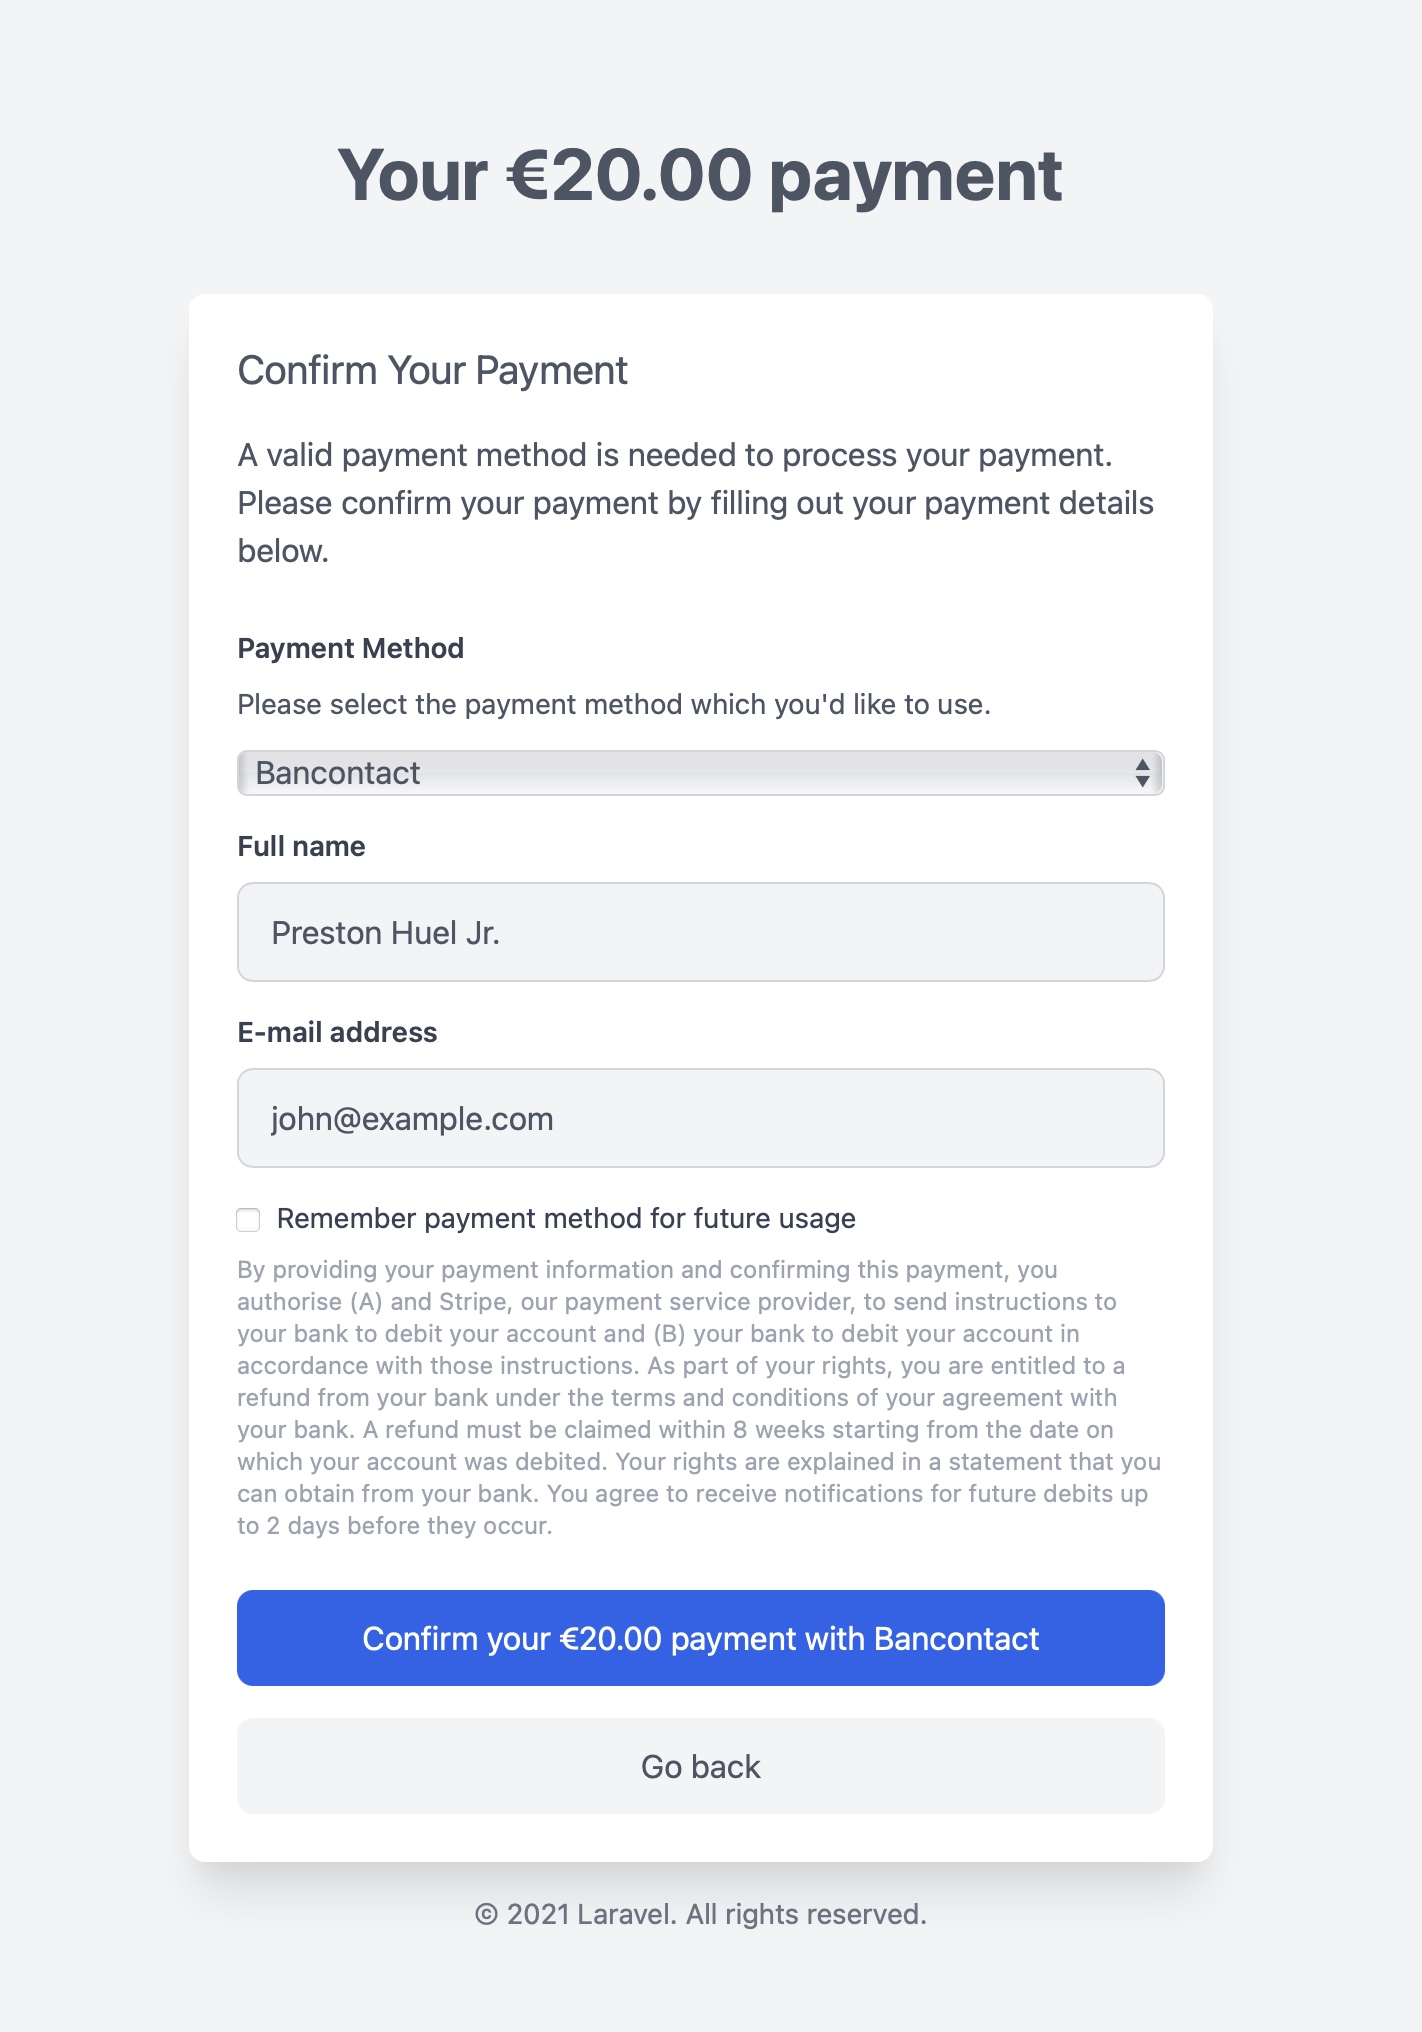The height and width of the screenshot is (2032, 1422).
Task: Click the word 'Stripe' in the legal text
Action: pos(472,1302)
